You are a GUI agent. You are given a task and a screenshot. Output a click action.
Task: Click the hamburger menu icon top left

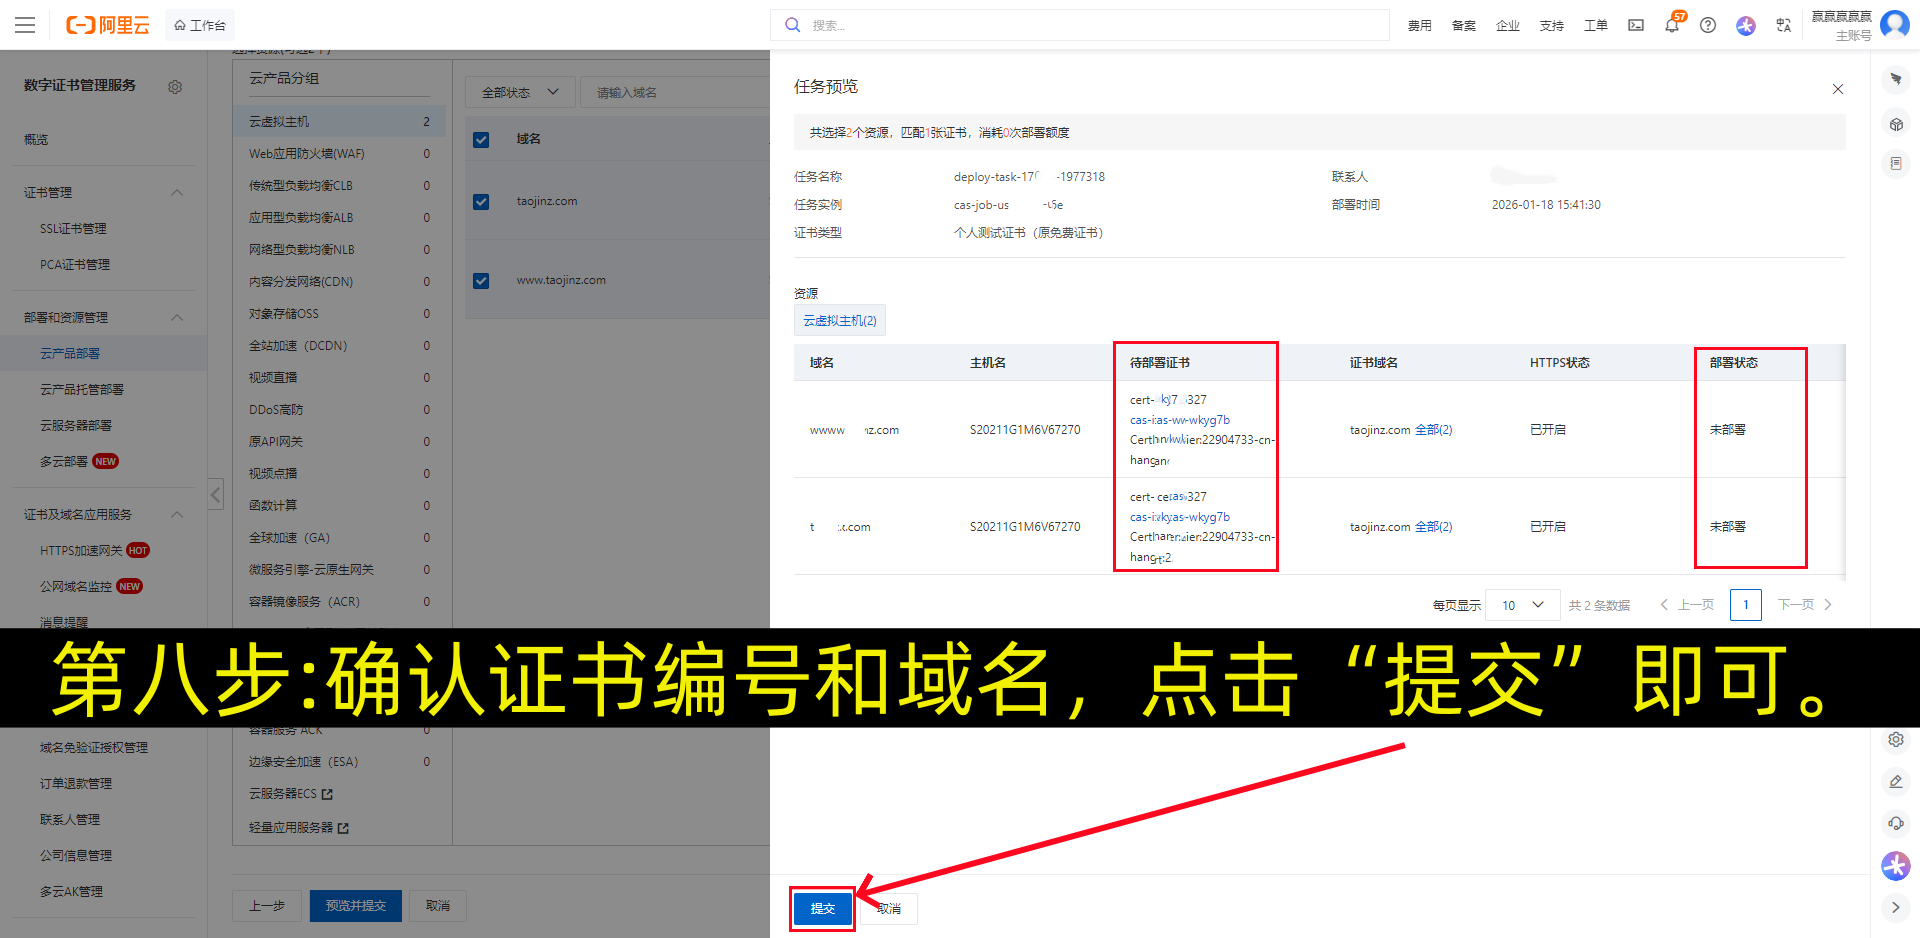coord(25,25)
